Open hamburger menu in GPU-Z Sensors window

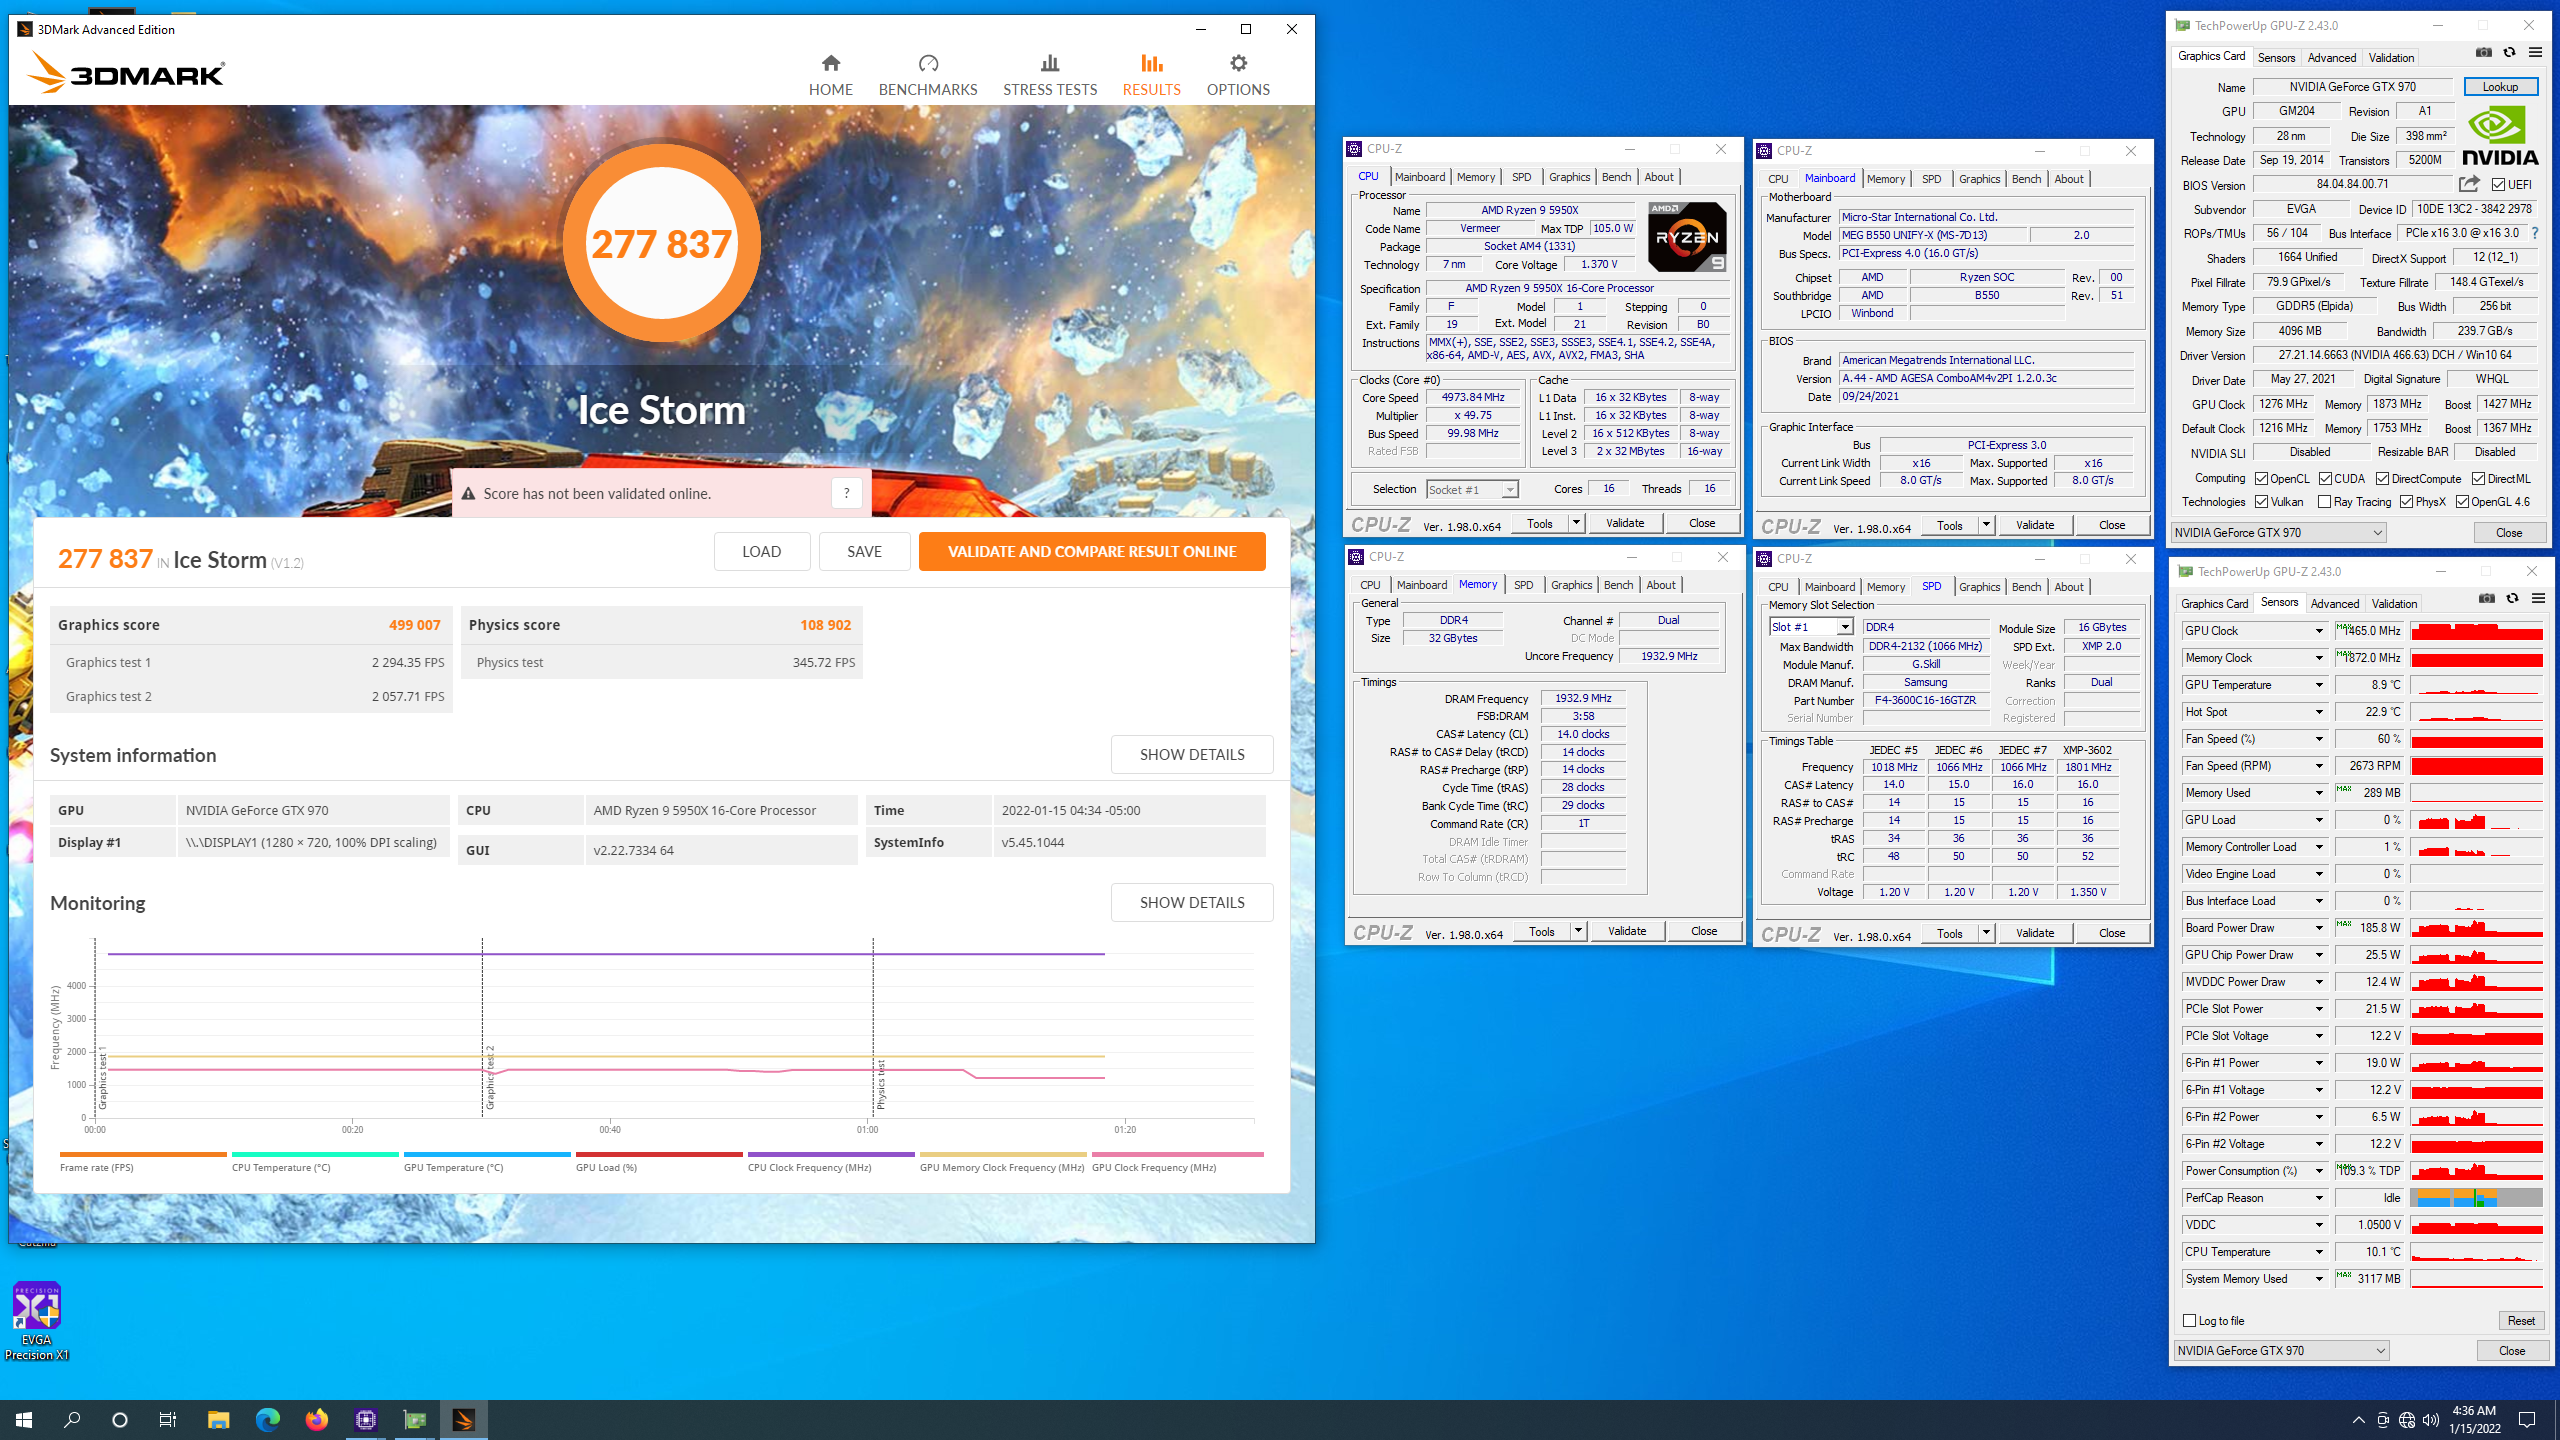pyautogui.click(x=2538, y=599)
